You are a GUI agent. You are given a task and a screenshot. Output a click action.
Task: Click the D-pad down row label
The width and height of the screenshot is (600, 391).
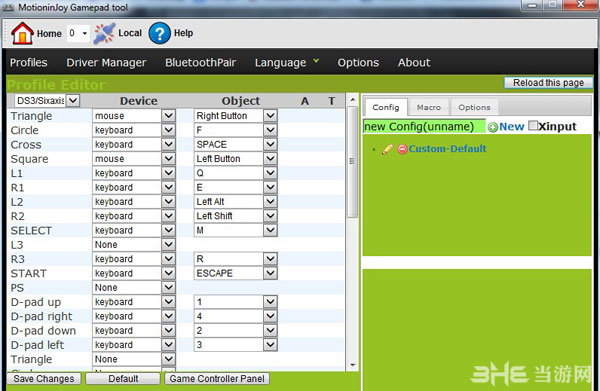click(x=43, y=331)
